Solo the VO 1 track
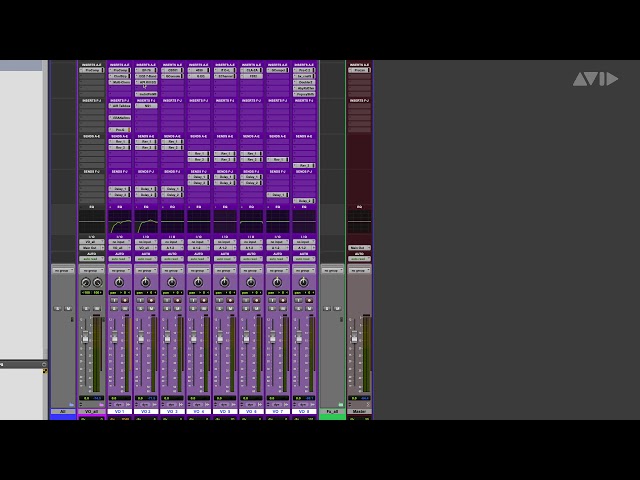This screenshot has width=640, height=480. pos(114,309)
